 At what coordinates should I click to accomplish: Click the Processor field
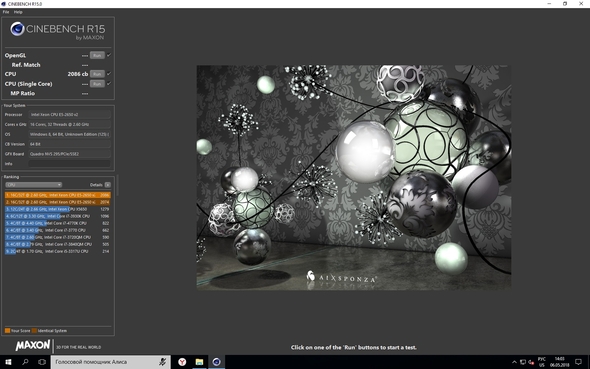(x=70, y=114)
